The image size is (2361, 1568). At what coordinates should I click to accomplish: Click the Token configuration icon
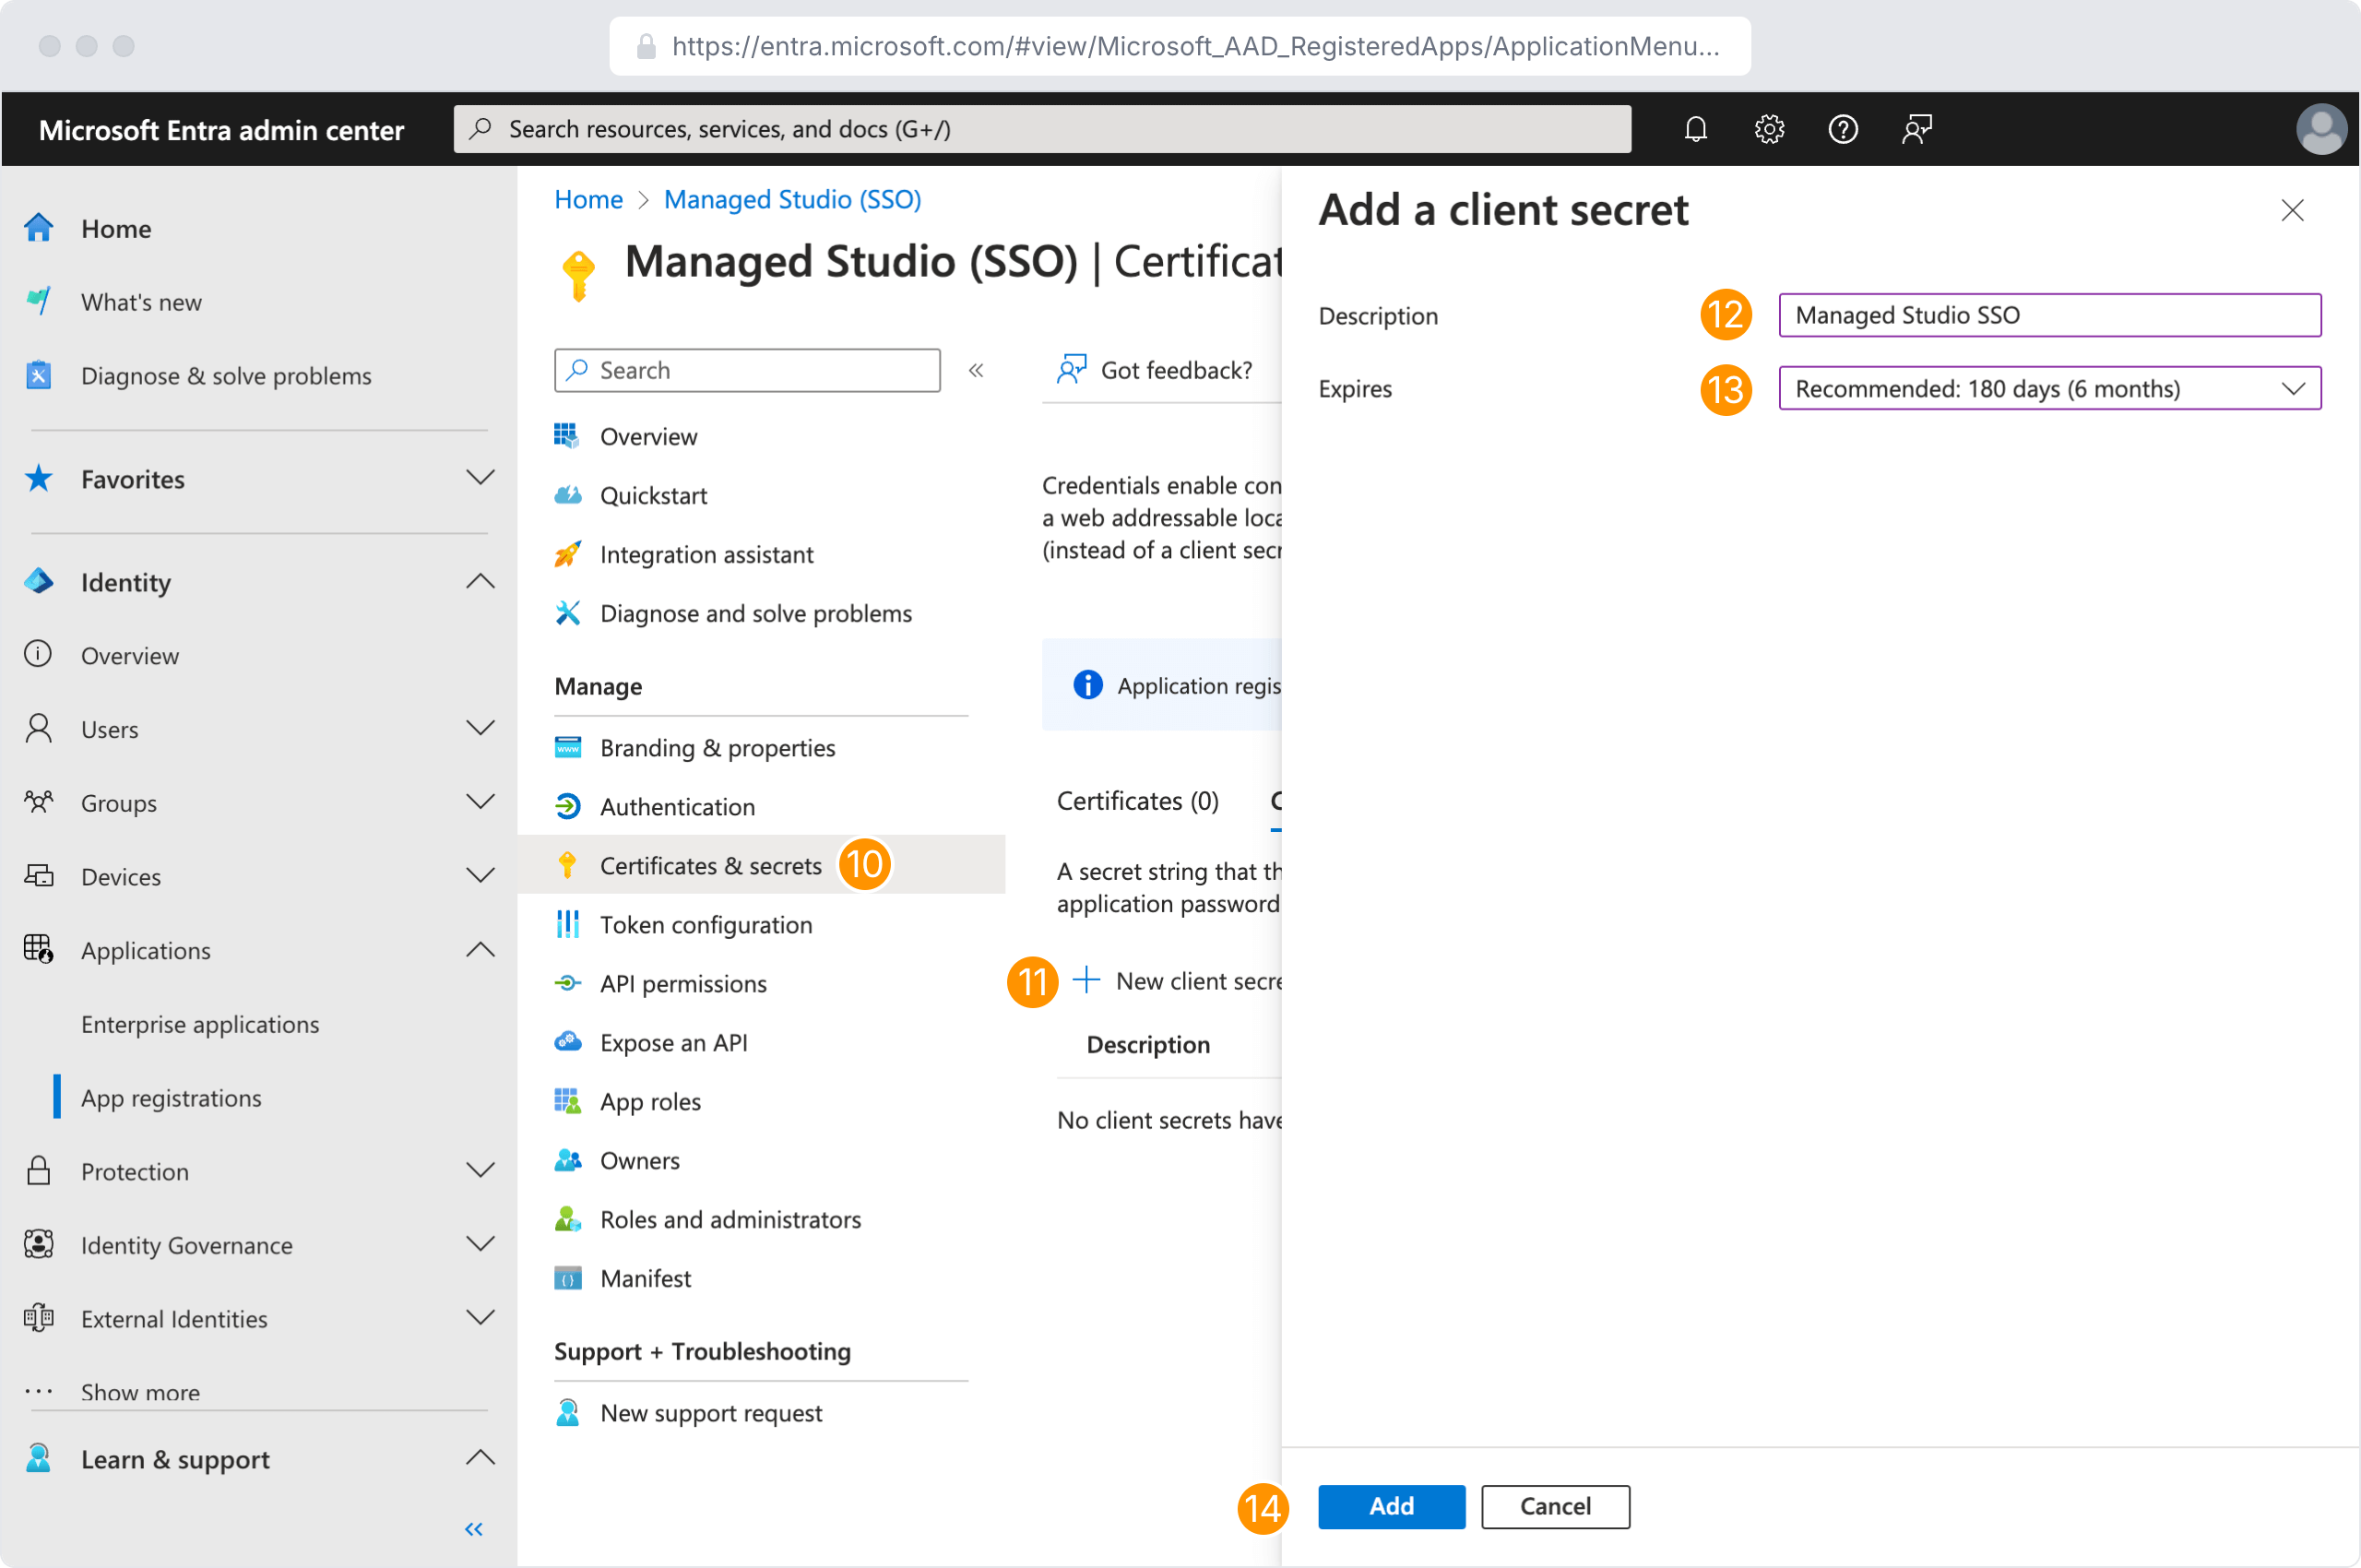pyautogui.click(x=568, y=925)
